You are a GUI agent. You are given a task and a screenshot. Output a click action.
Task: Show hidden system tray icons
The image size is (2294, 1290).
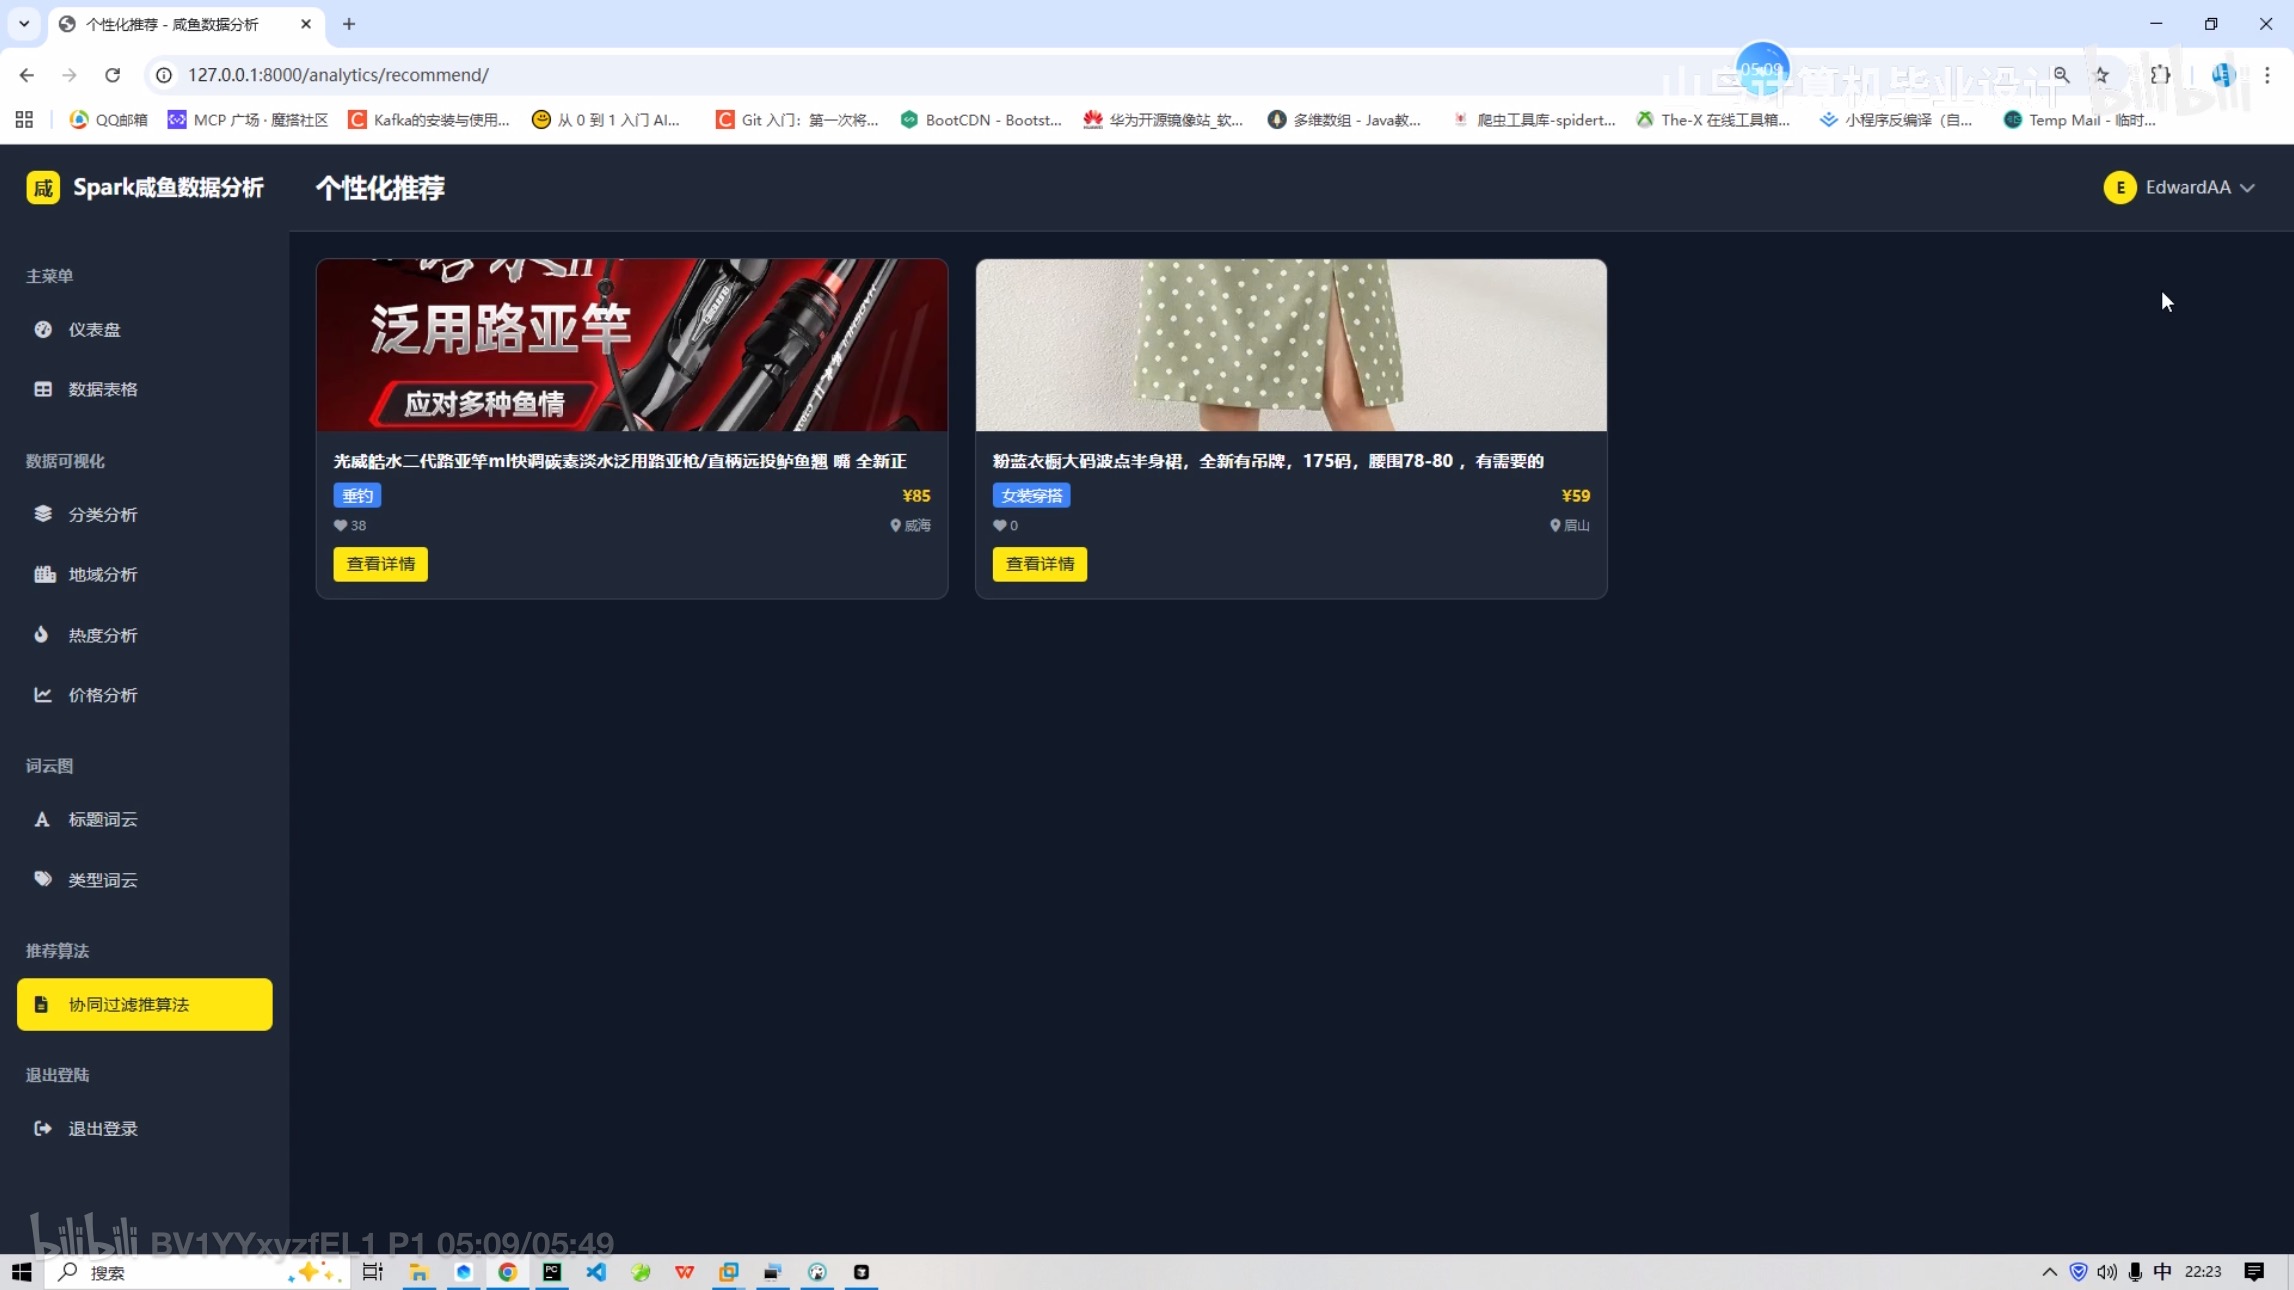pyautogui.click(x=2049, y=1271)
